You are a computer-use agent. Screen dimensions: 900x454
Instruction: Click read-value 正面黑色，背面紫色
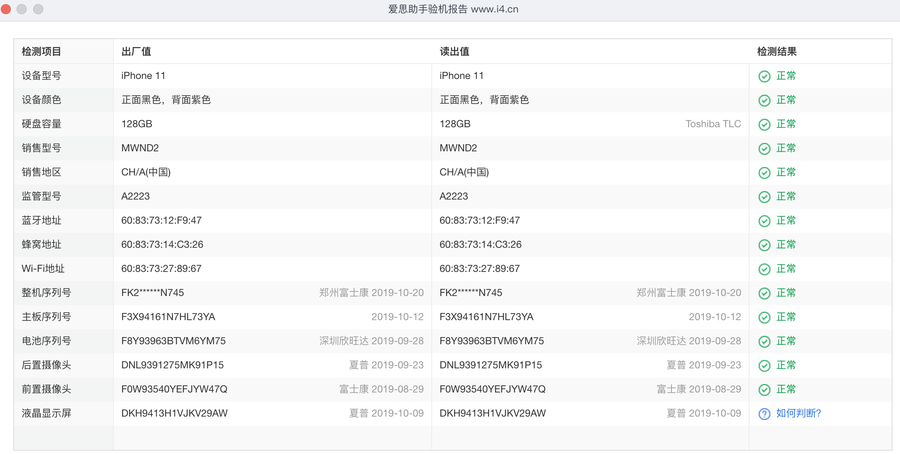pos(484,100)
